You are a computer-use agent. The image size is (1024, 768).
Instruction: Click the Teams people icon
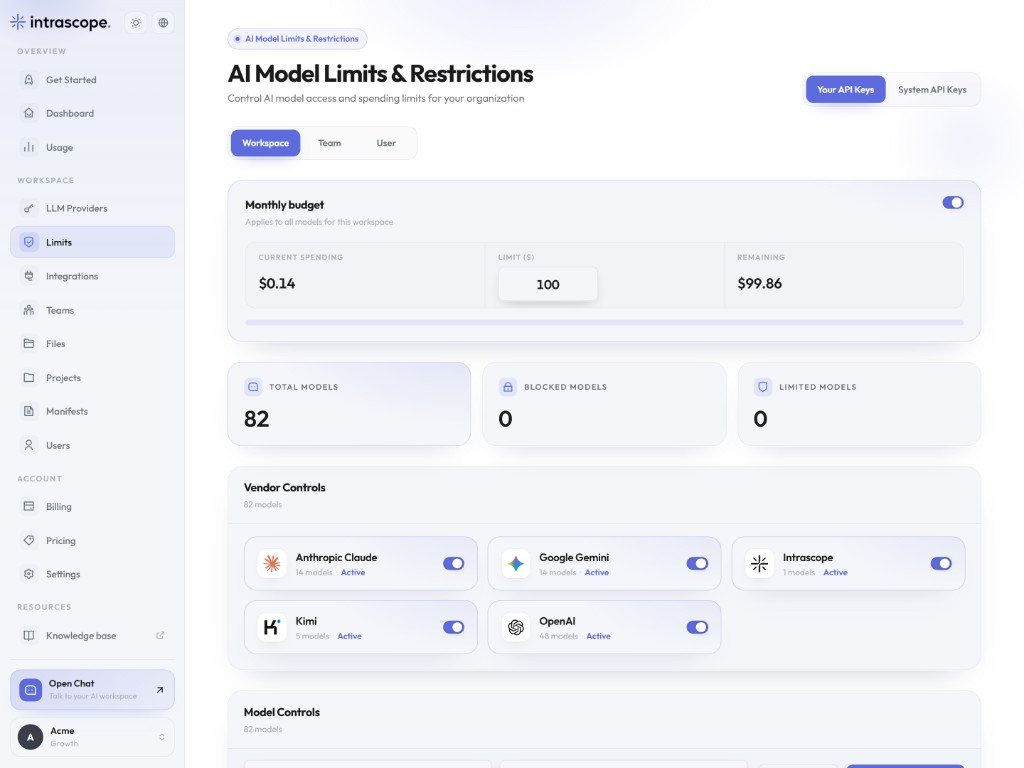click(29, 310)
